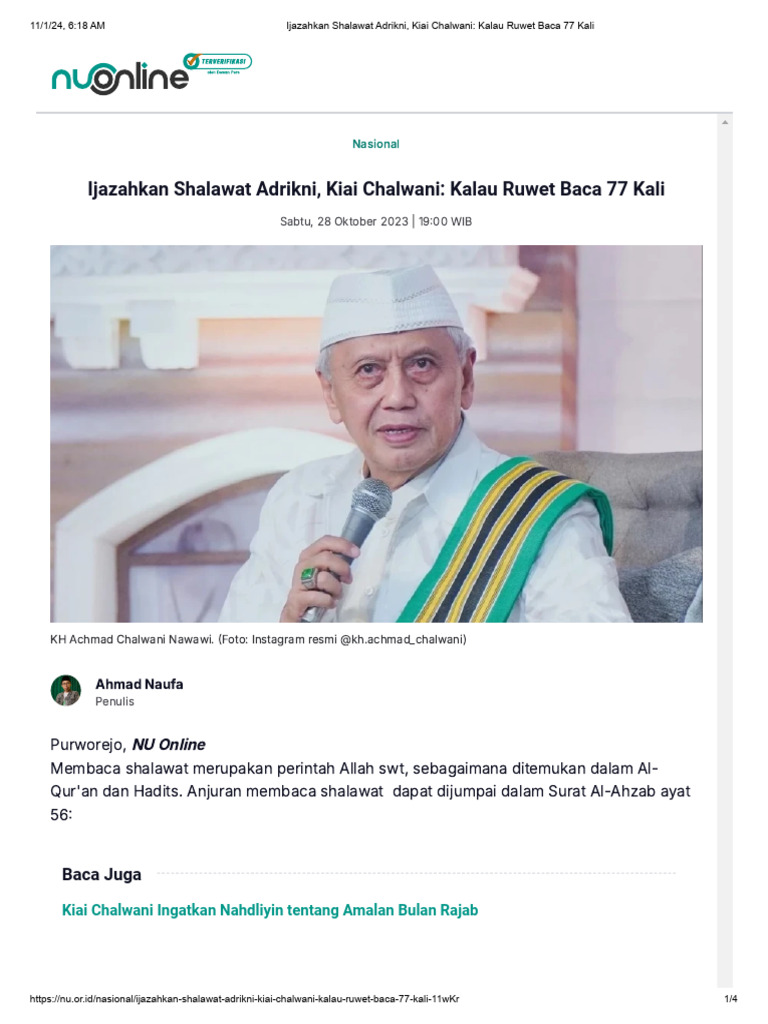Click the scrollbar up arrow
The height and width of the screenshot is (1024, 768).
[724, 122]
